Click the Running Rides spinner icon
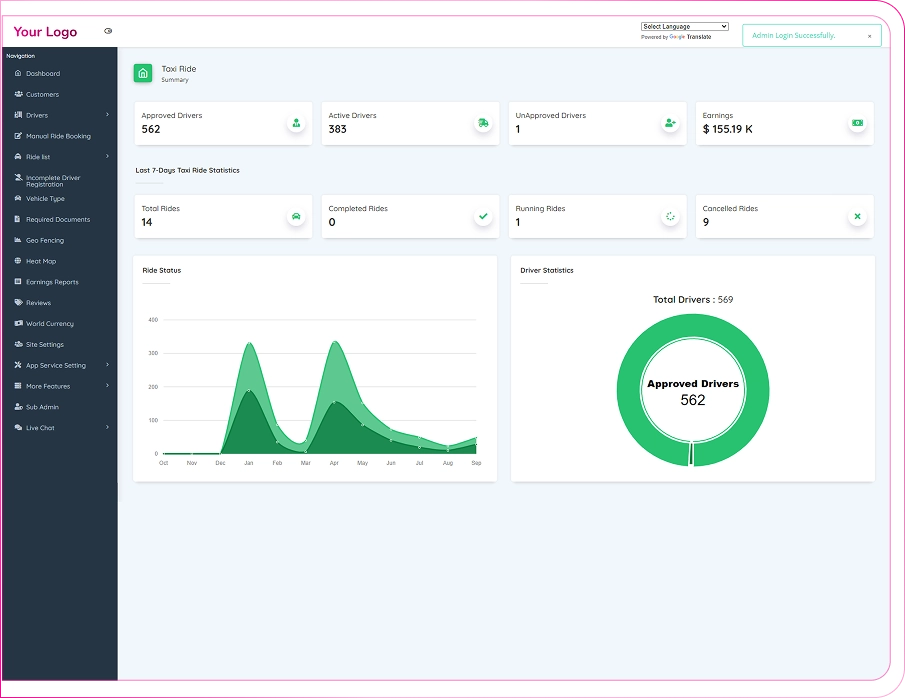The height and width of the screenshot is (698, 905). click(x=670, y=217)
